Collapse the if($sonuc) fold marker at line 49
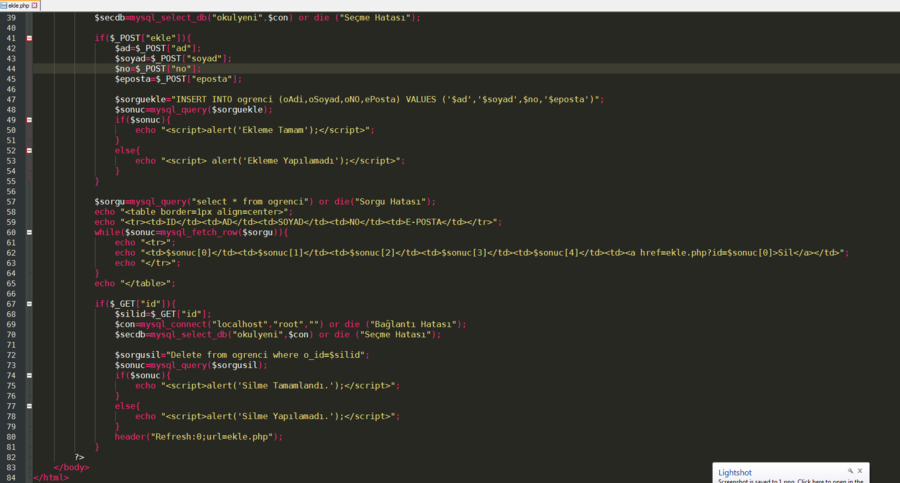Viewport: 900px width, 483px height. tap(29, 120)
